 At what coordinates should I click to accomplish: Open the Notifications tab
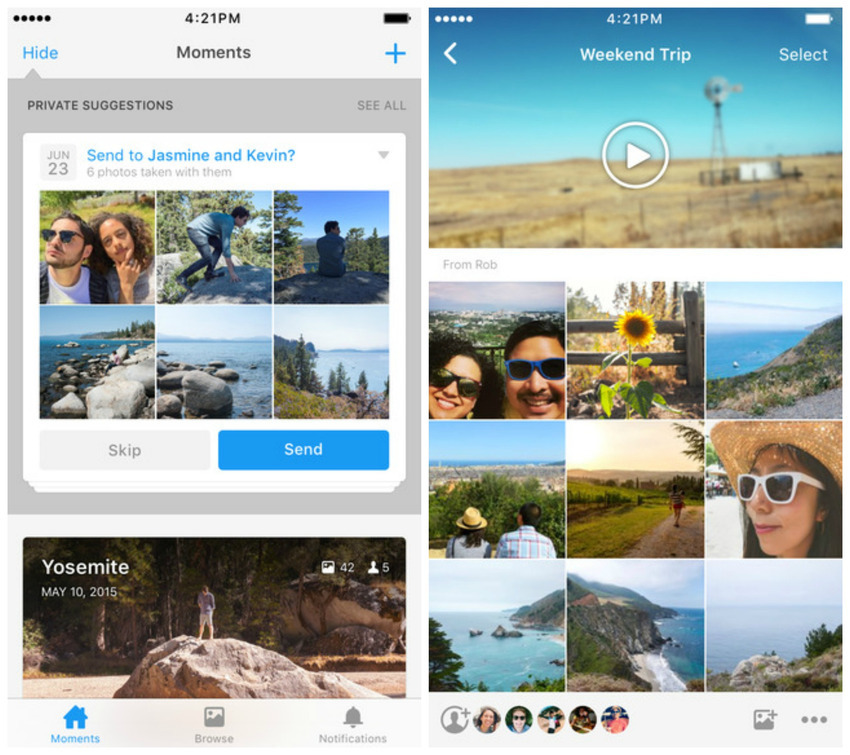pyautogui.click(x=352, y=724)
